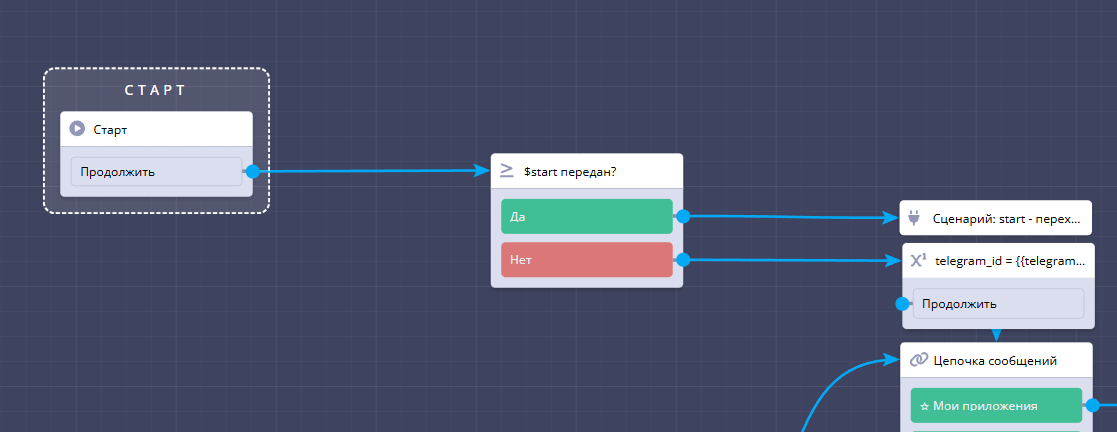Click the connector dot on Старт's Продолжить

click(252, 172)
